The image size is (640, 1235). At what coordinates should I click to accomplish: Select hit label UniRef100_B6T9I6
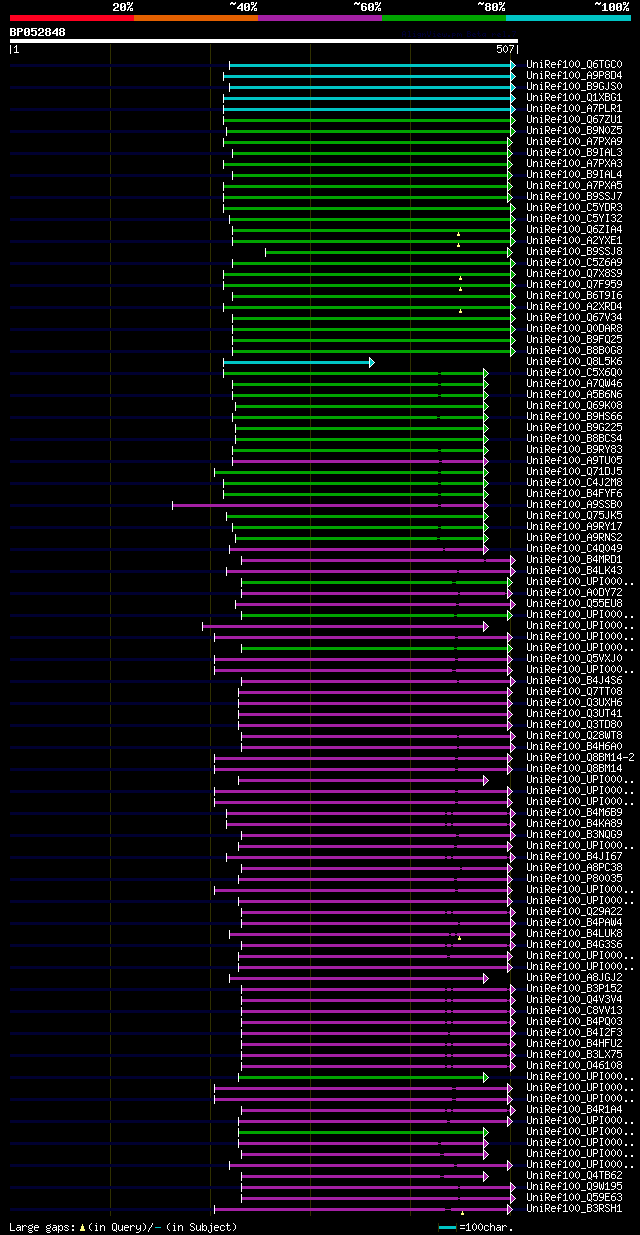[x=574, y=295]
